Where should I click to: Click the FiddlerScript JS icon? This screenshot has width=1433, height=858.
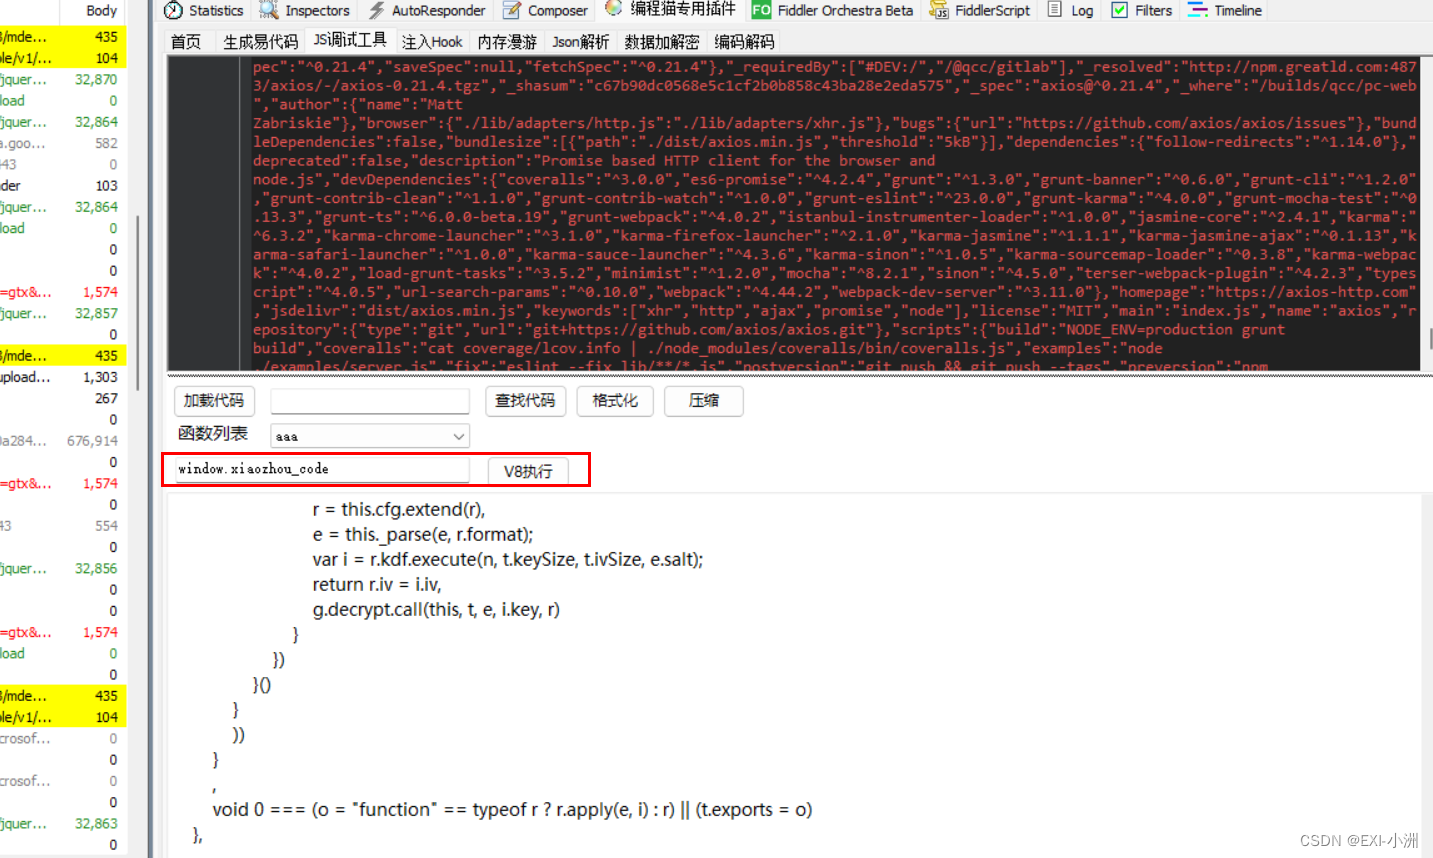tap(938, 10)
